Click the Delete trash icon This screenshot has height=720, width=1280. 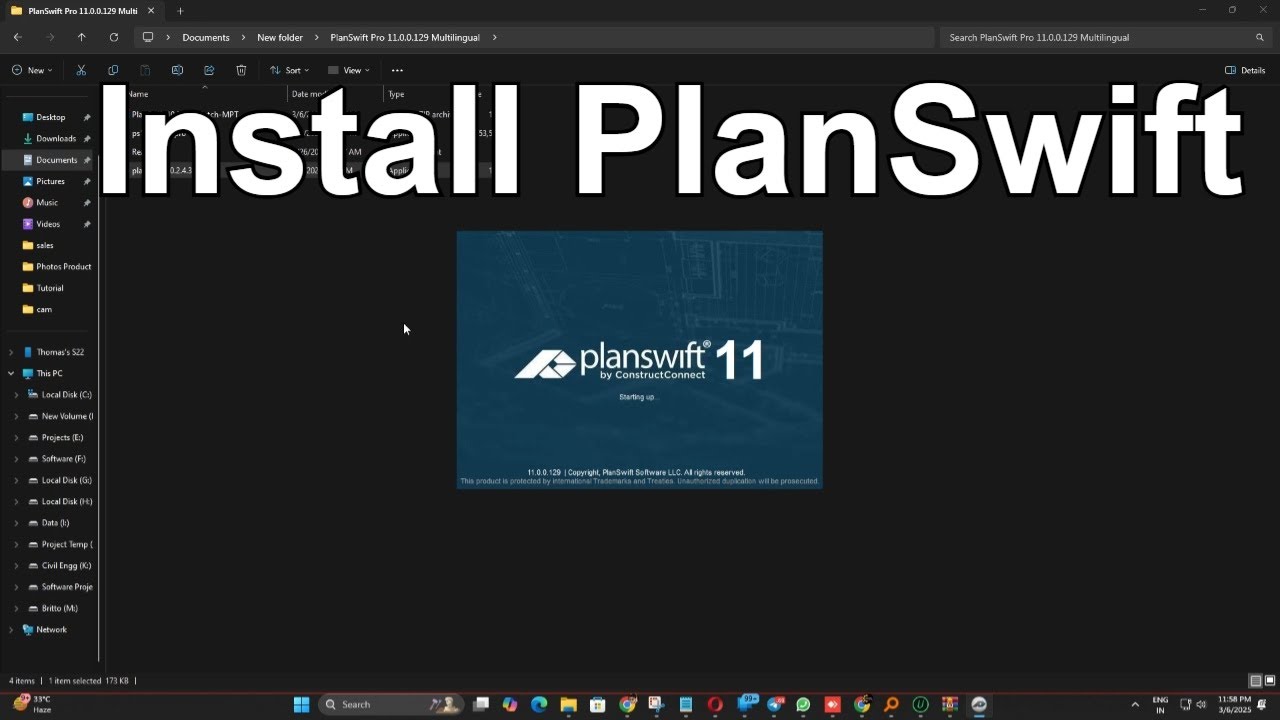(241, 70)
